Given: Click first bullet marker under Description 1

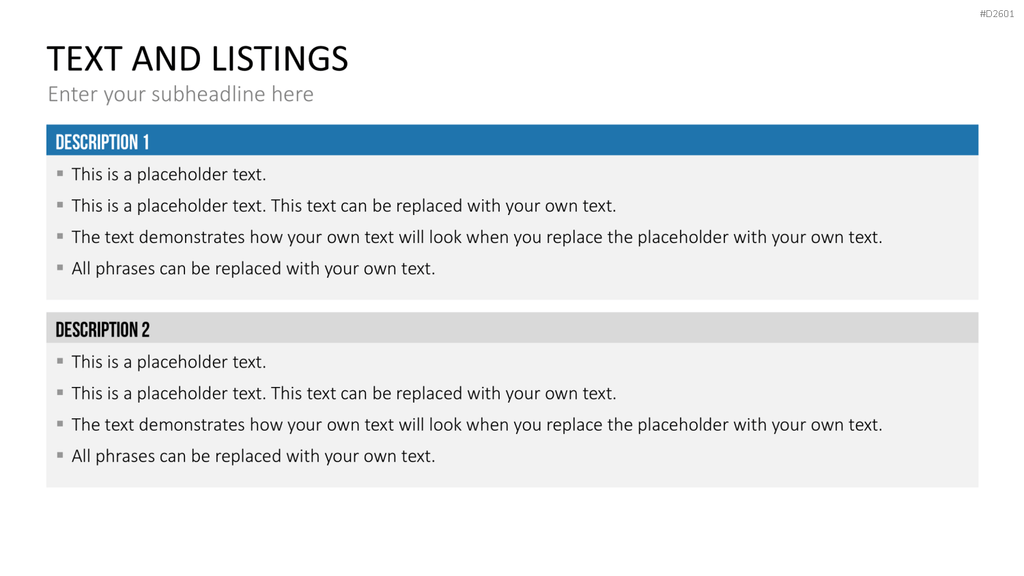Looking at the screenshot, I should (60, 173).
